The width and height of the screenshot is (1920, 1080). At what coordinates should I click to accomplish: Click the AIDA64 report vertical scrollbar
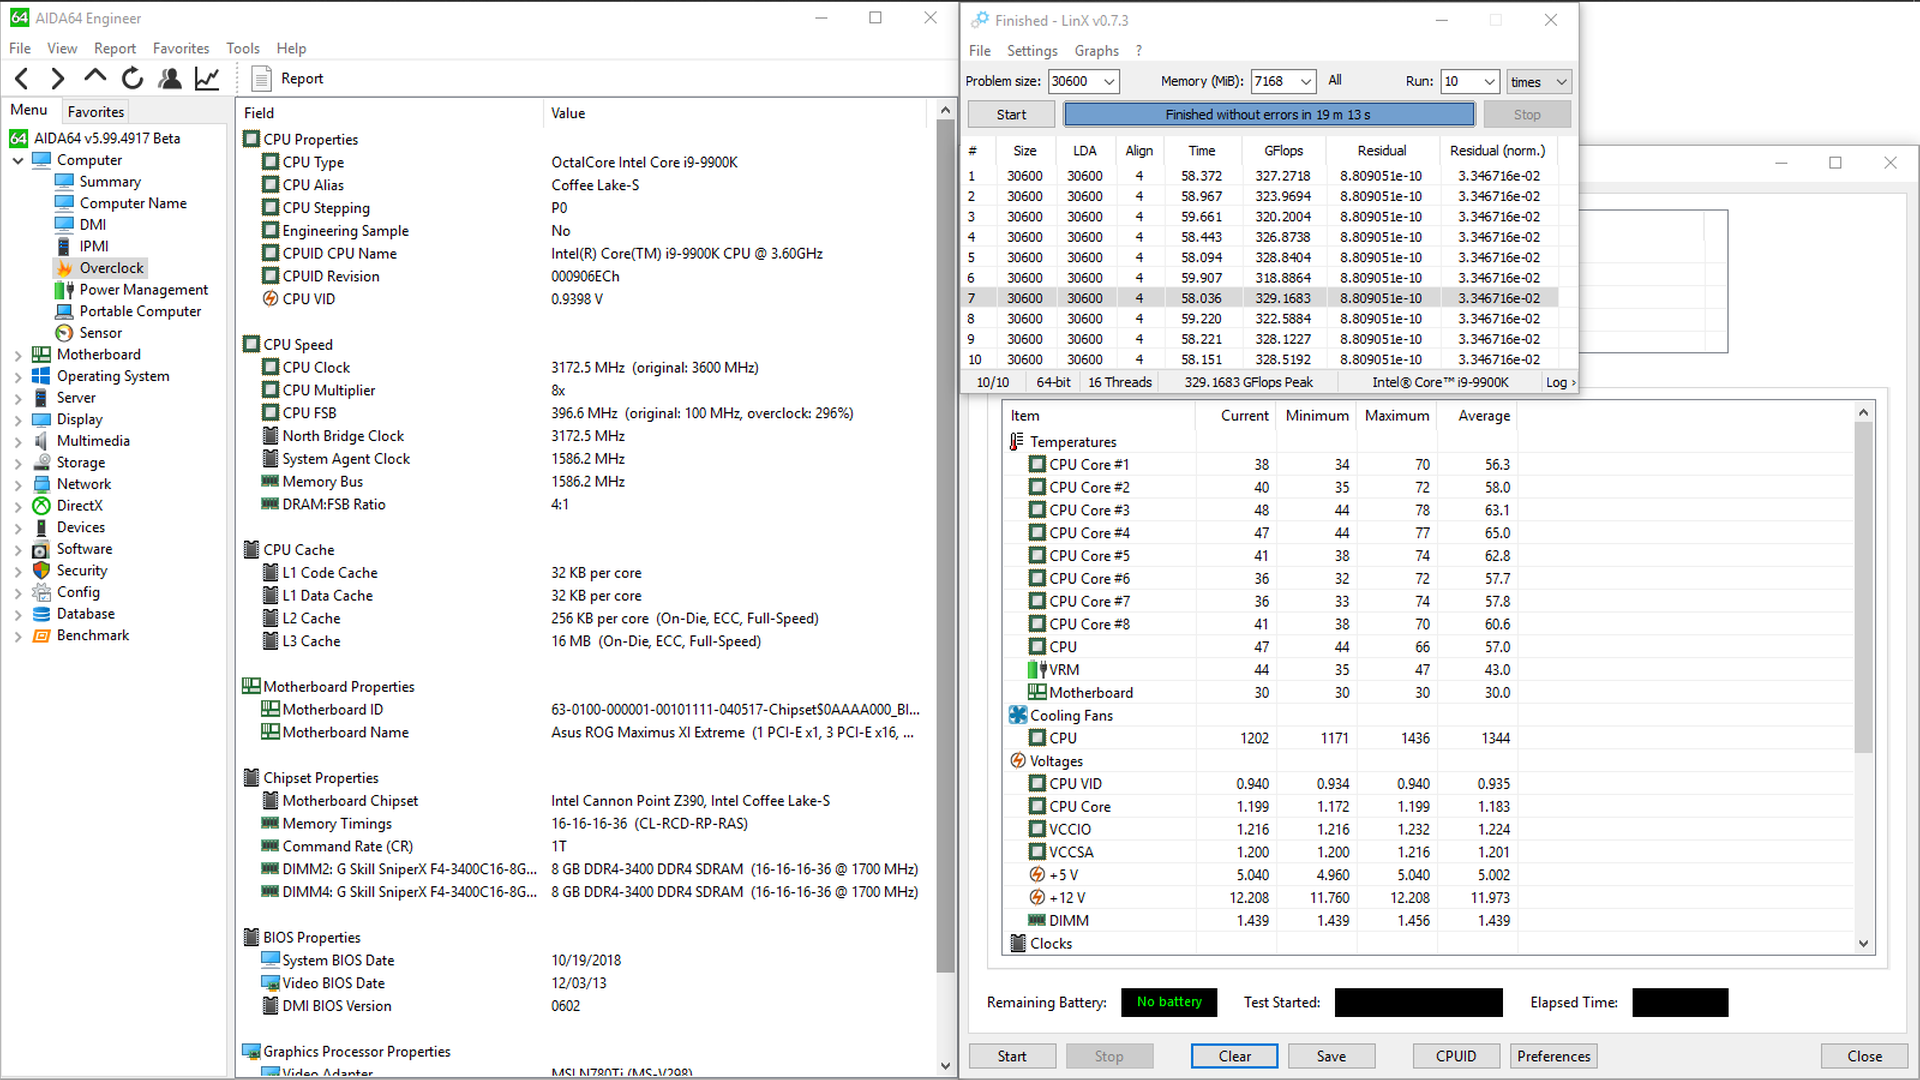pos(945,545)
